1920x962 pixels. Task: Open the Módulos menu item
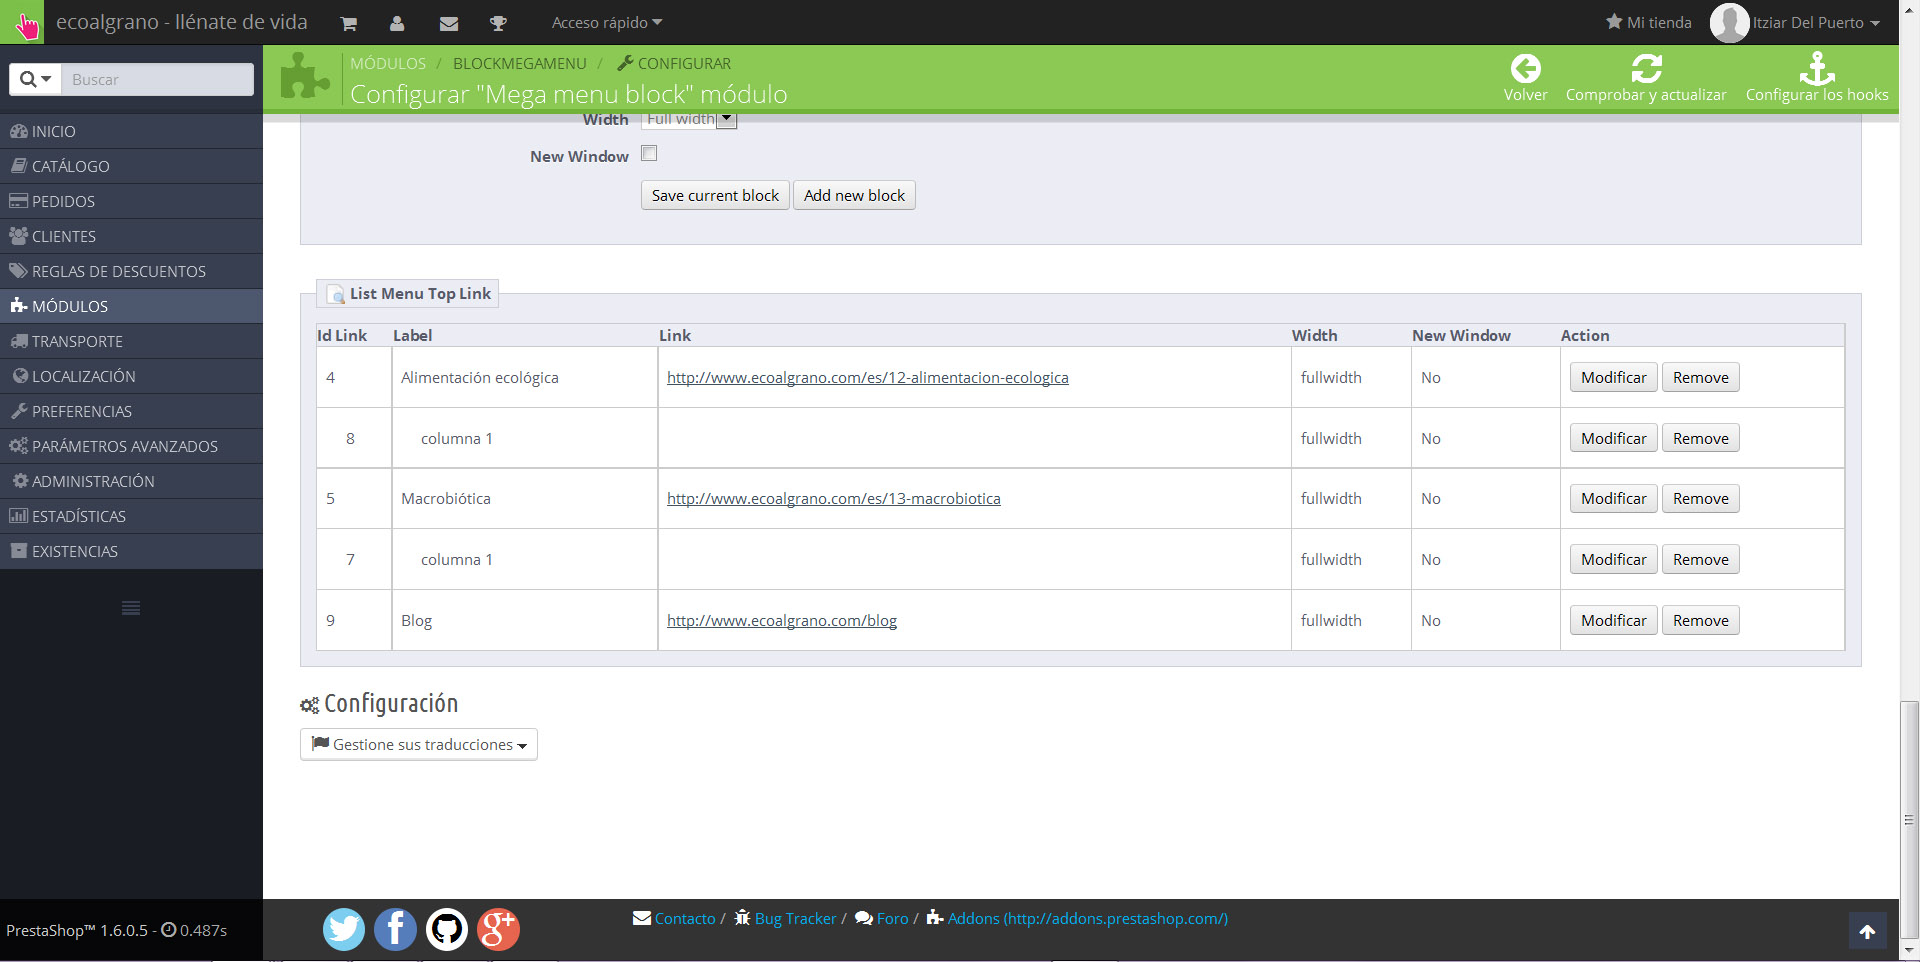point(131,306)
